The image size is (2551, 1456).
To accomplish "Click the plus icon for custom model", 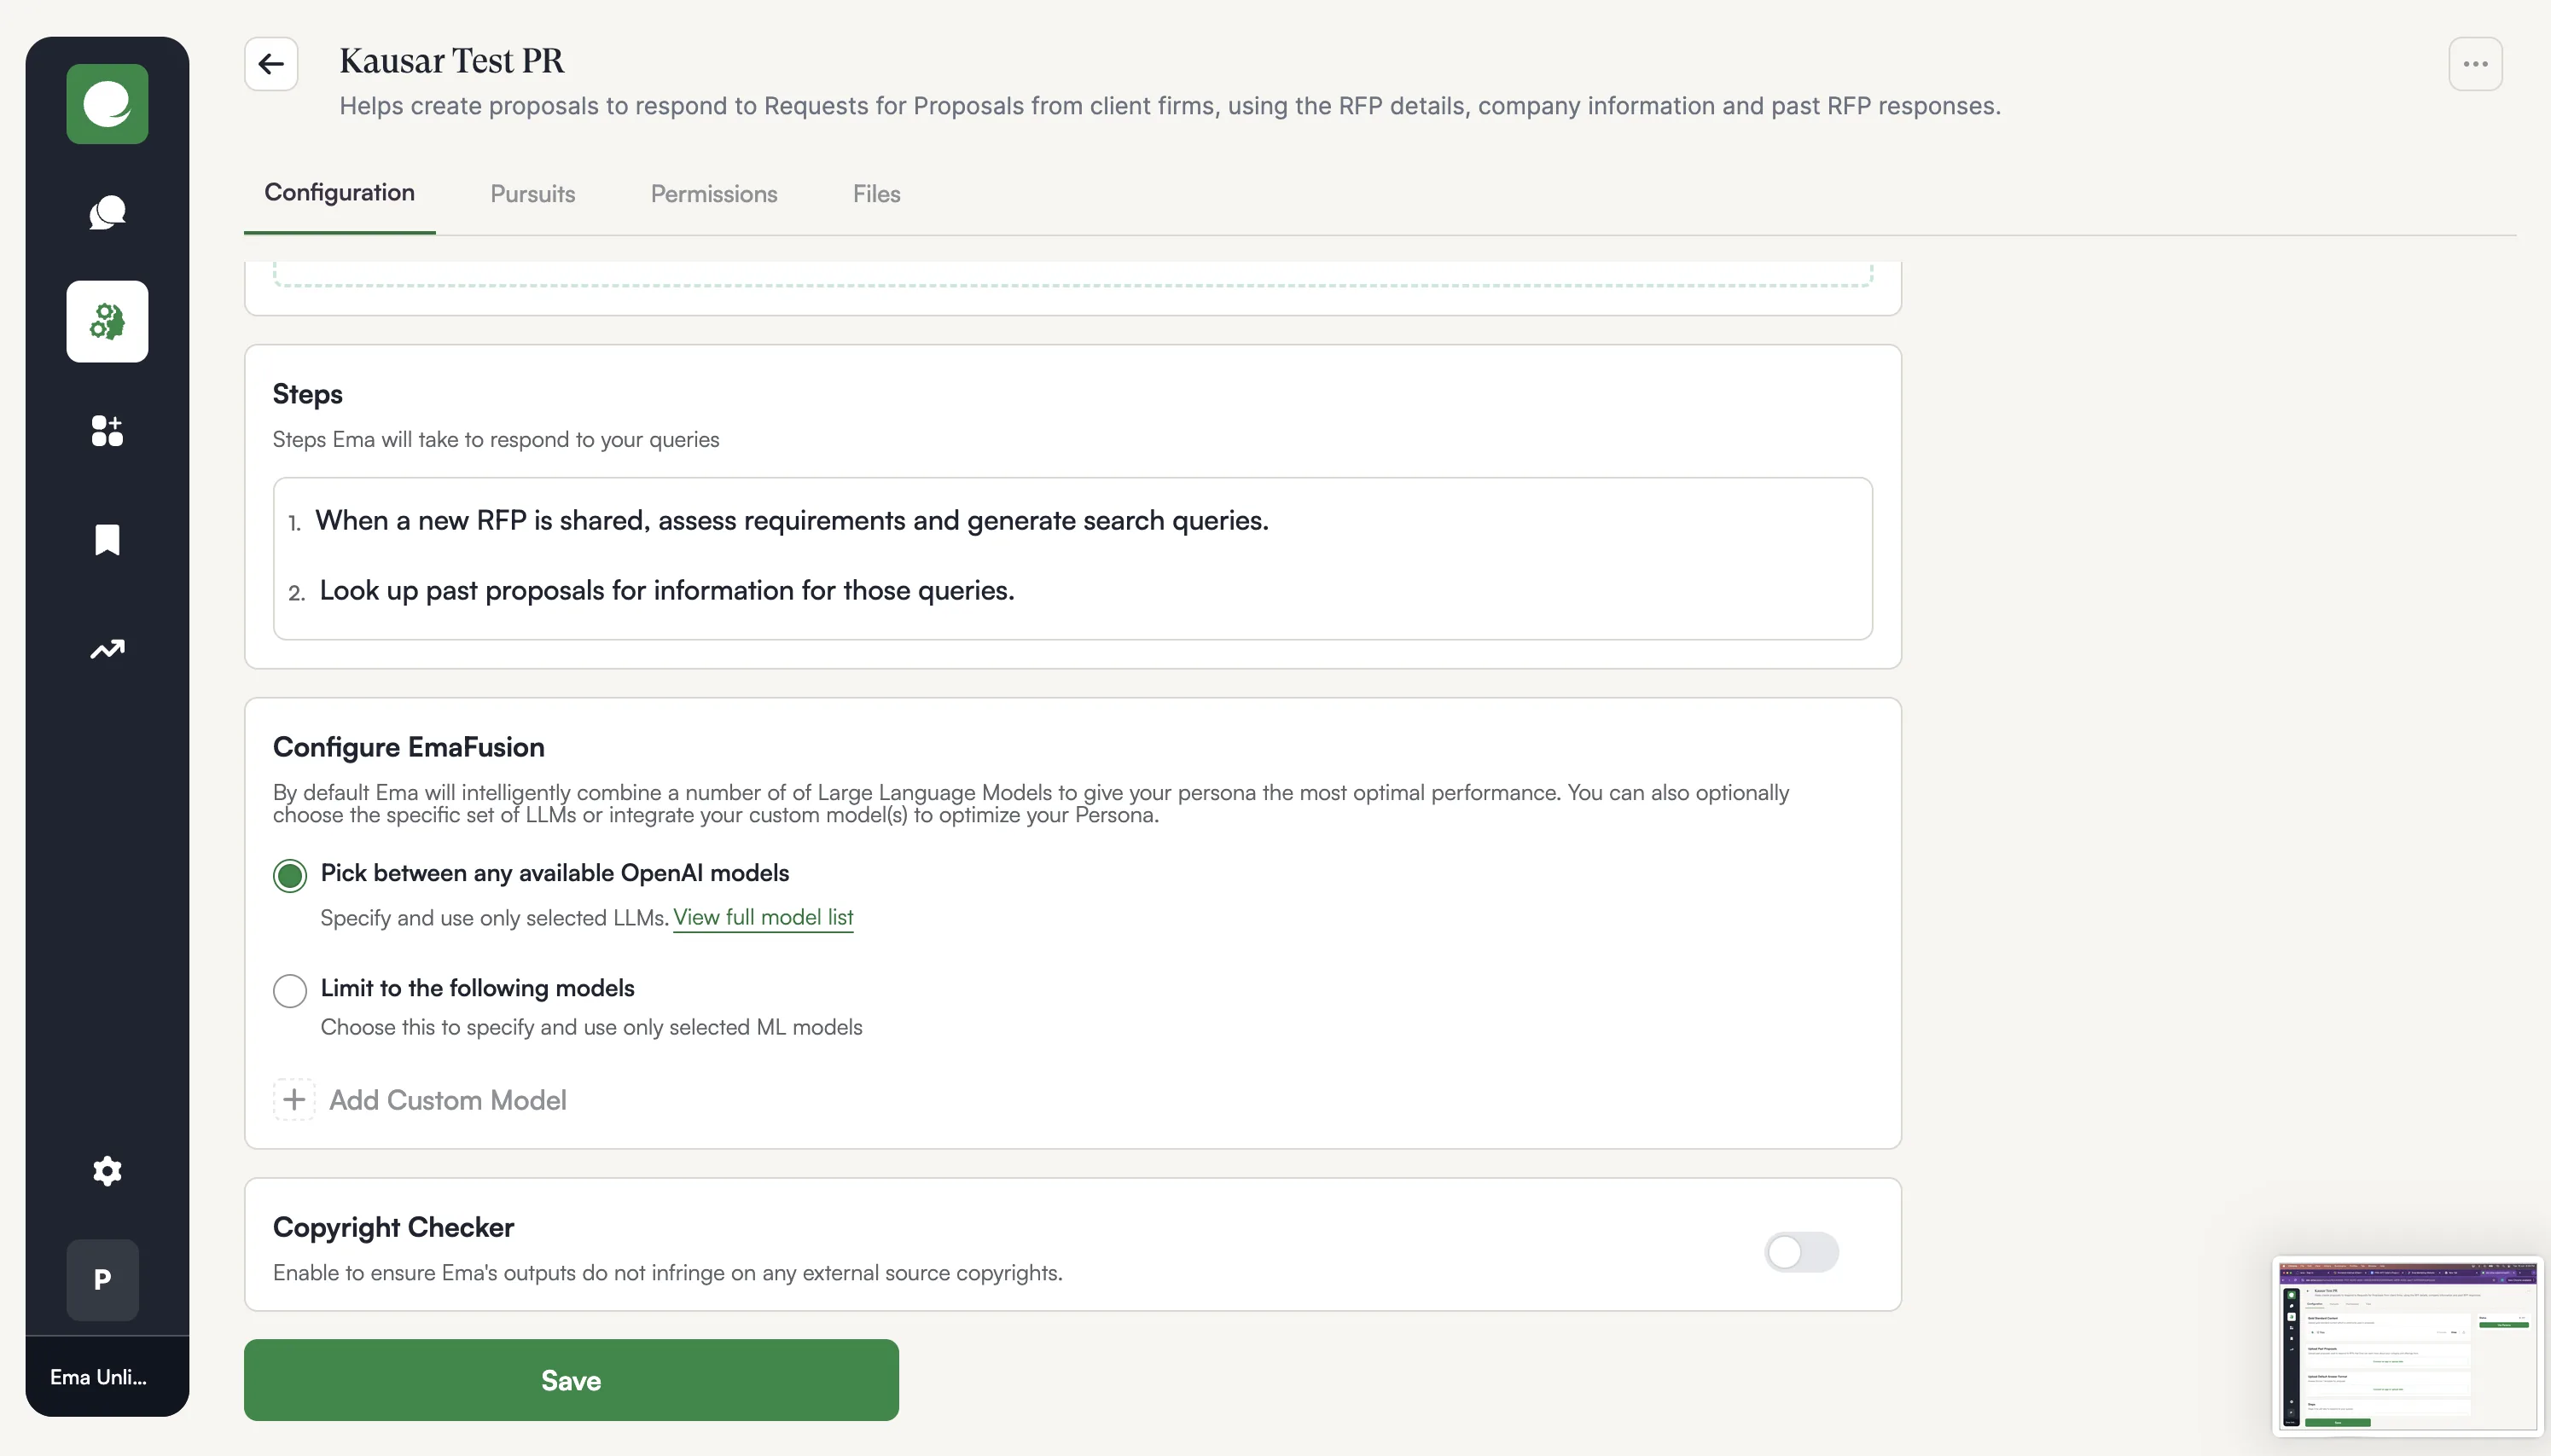I will (293, 1100).
